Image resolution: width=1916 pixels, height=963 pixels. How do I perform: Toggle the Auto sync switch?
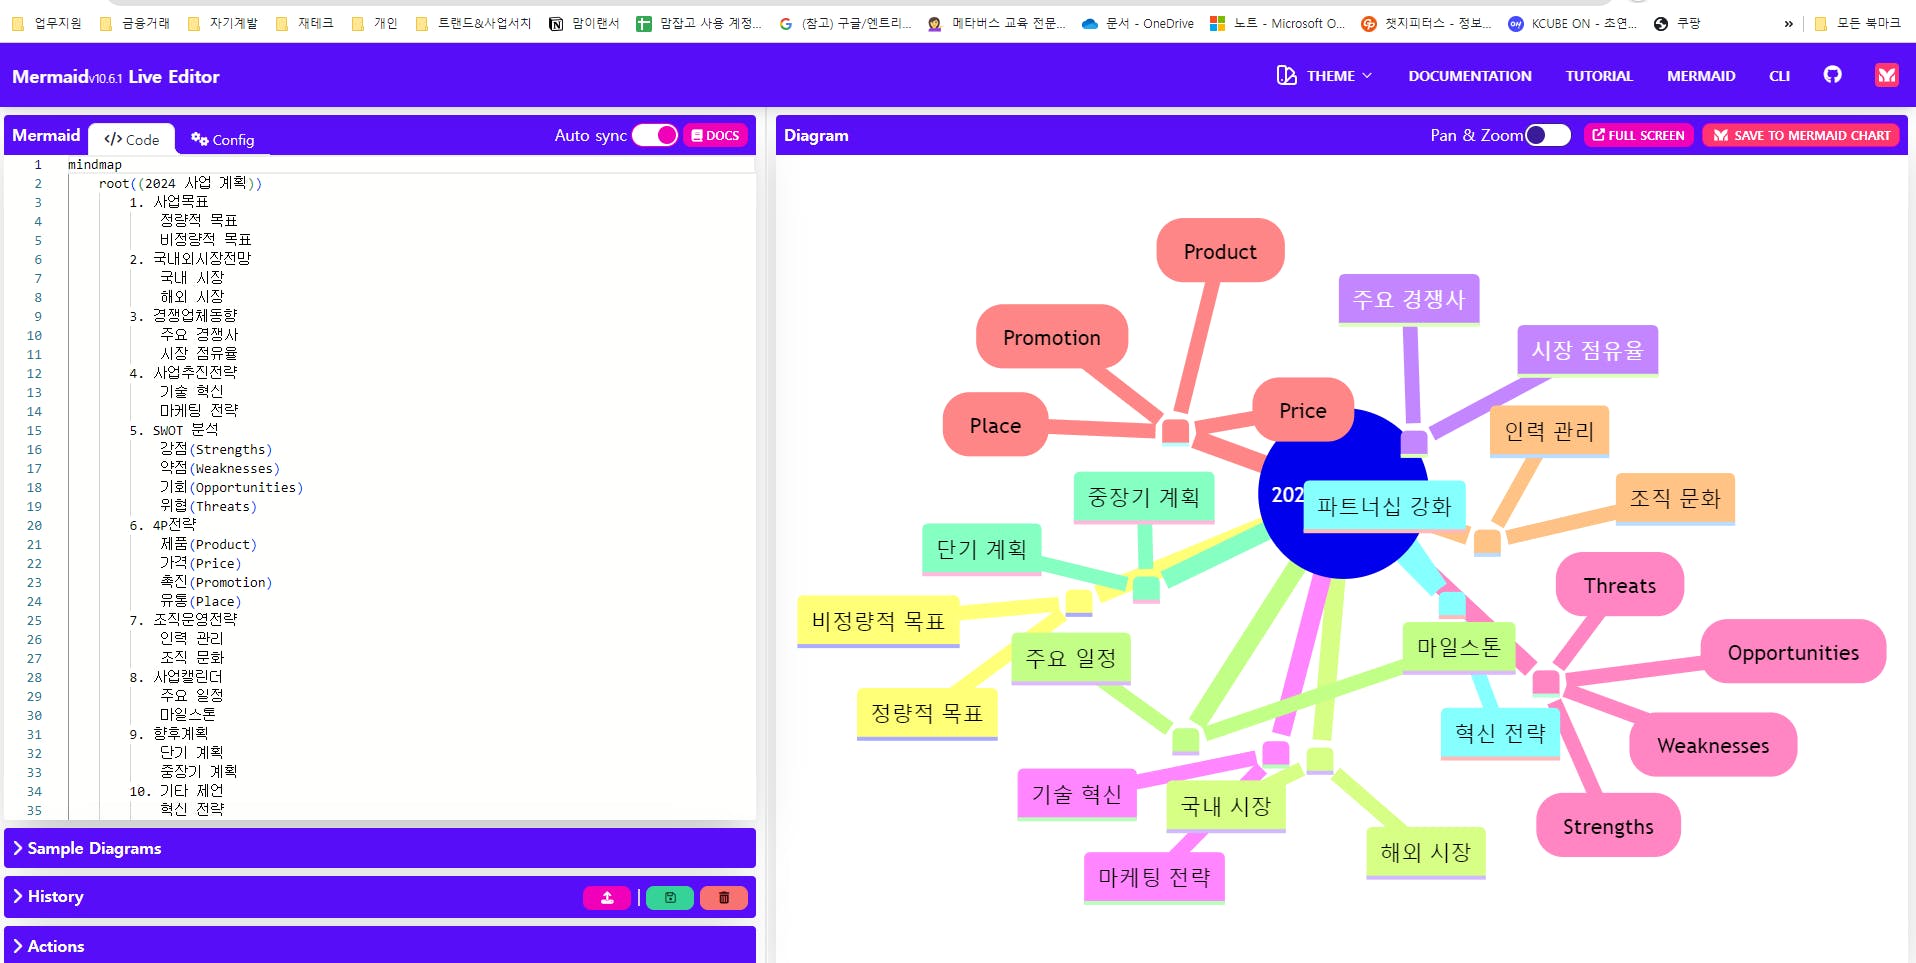pos(655,135)
